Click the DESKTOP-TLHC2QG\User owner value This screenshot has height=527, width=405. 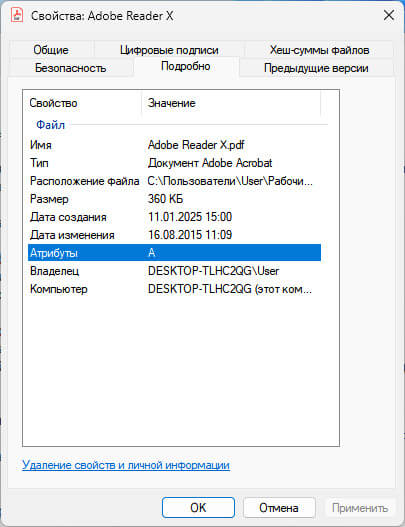click(213, 271)
